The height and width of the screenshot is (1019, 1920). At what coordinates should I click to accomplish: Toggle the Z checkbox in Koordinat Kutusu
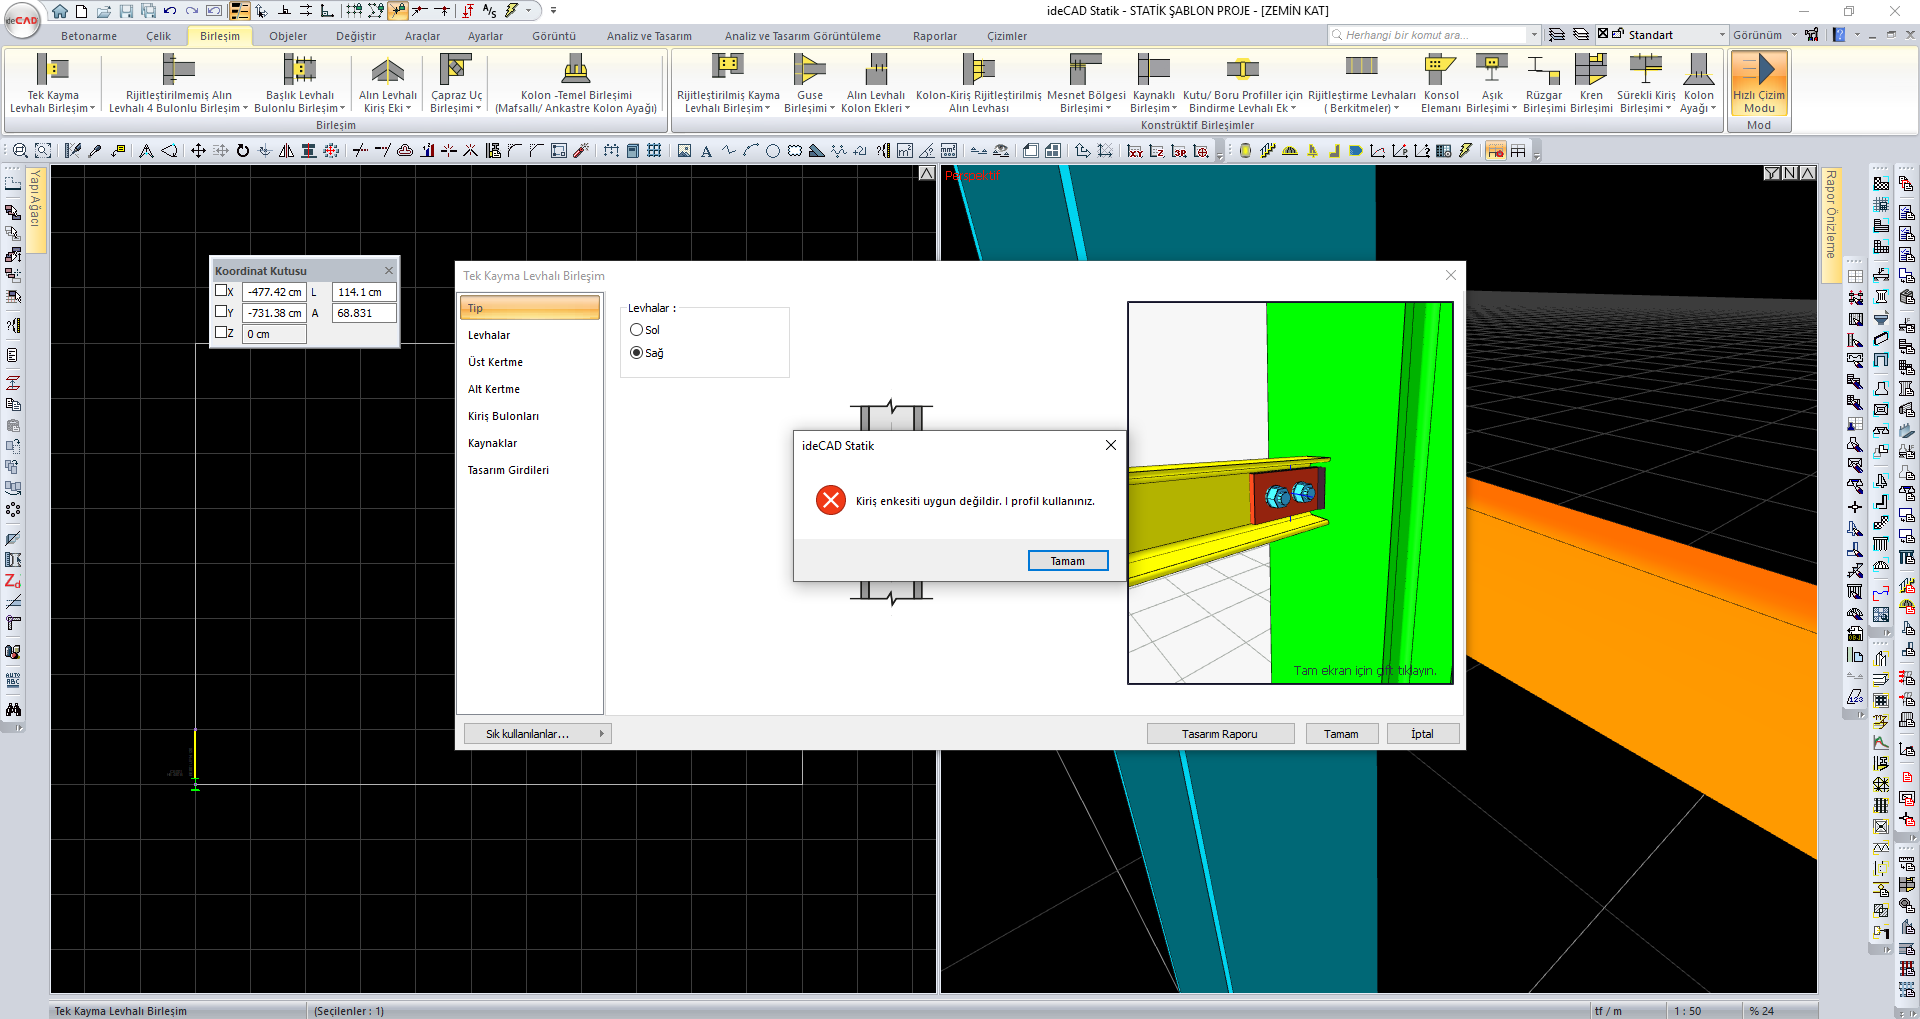(221, 333)
